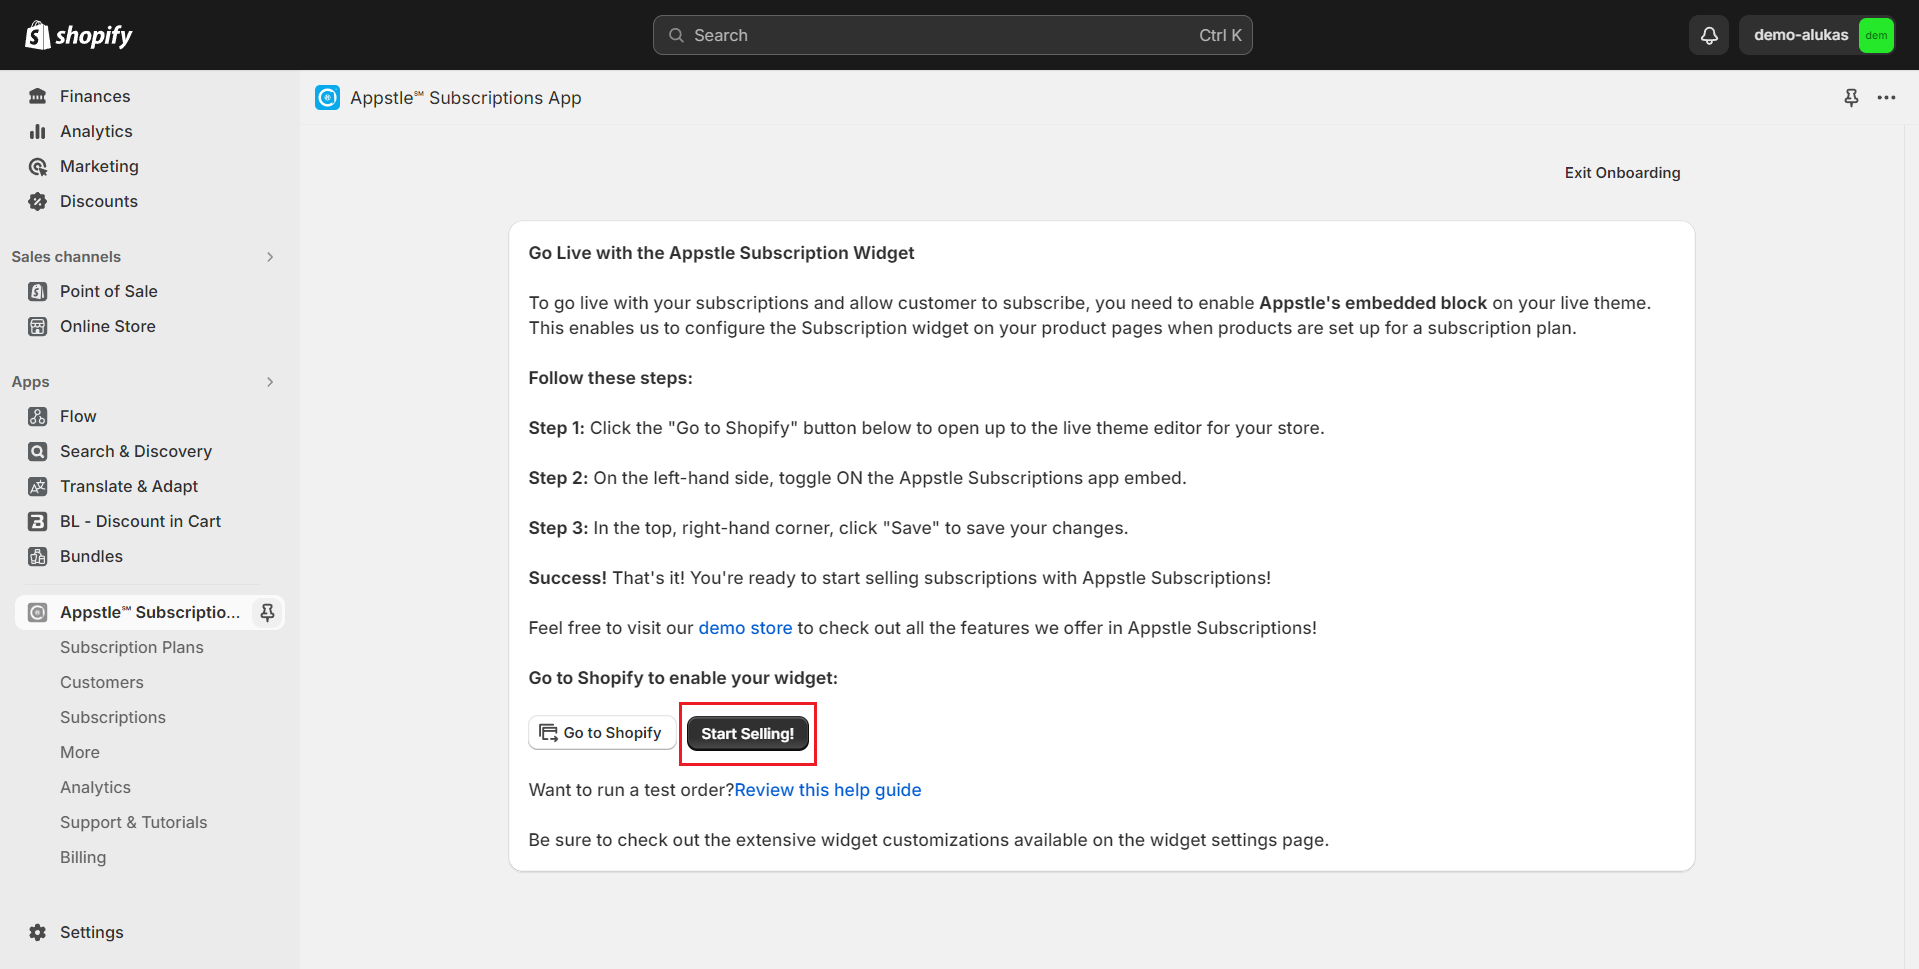This screenshot has height=969, width=1919.
Task: Click the Go to Shopify button
Action: click(x=601, y=733)
